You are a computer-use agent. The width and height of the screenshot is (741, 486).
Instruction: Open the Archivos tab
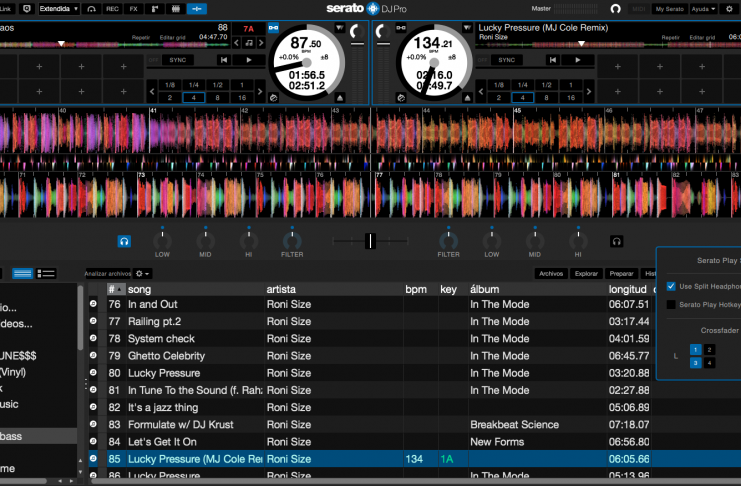pos(551,273)
